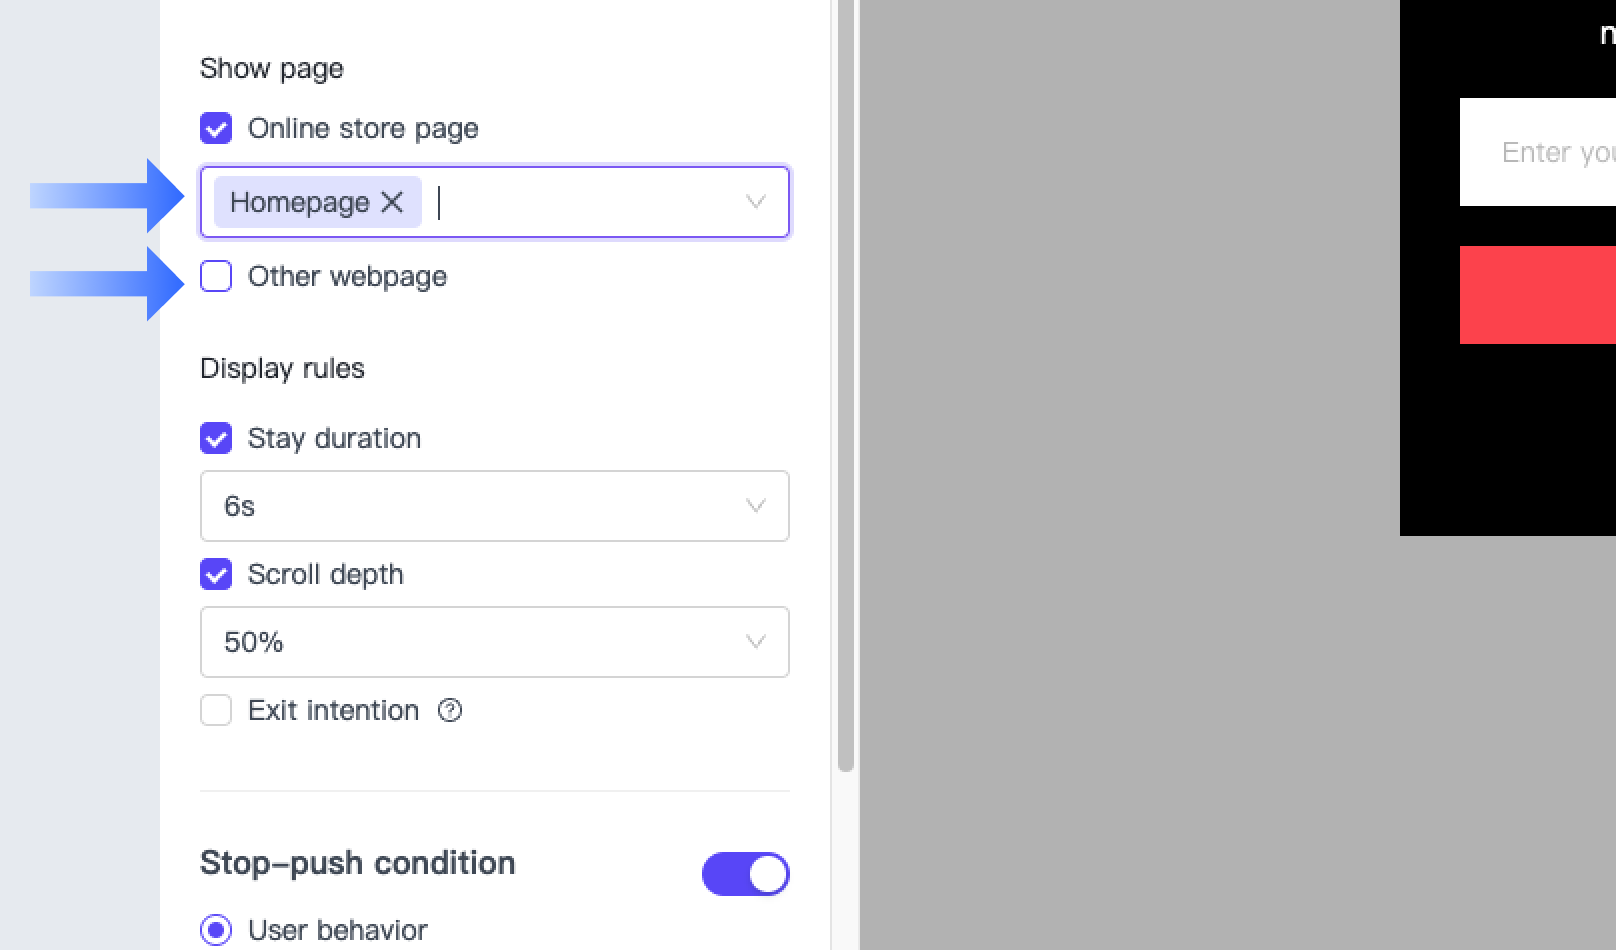This screenshot has width=1616, height=950.
Task: Remove the Homepage tag with its X
Action: point(392,202)
